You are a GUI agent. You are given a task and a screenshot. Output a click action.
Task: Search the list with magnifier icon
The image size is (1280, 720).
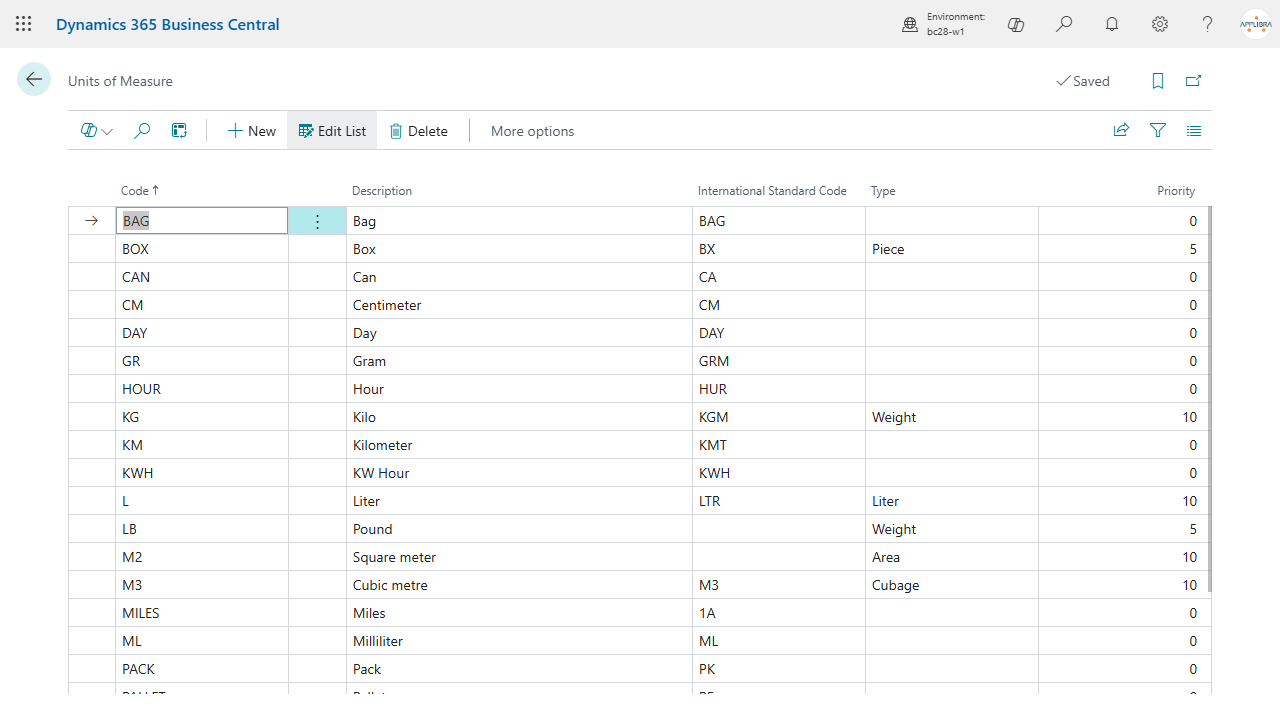[142, 131]
